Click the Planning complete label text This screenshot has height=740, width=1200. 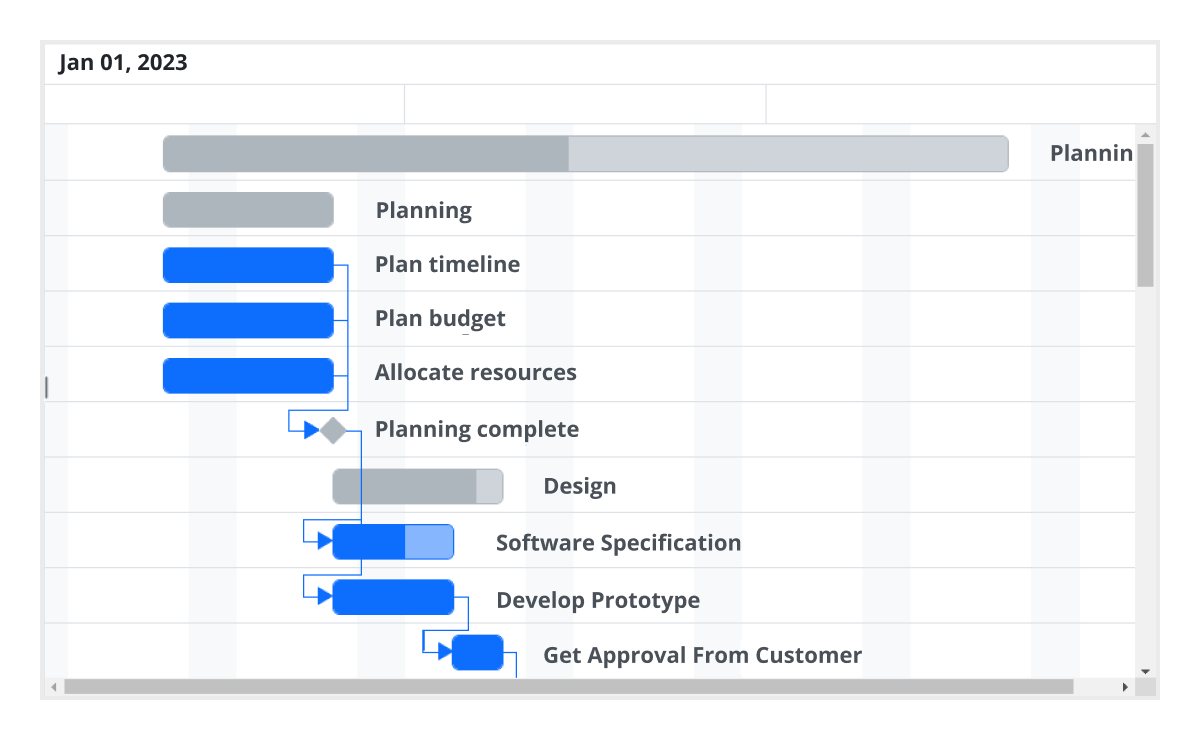[x=477, y=429]
